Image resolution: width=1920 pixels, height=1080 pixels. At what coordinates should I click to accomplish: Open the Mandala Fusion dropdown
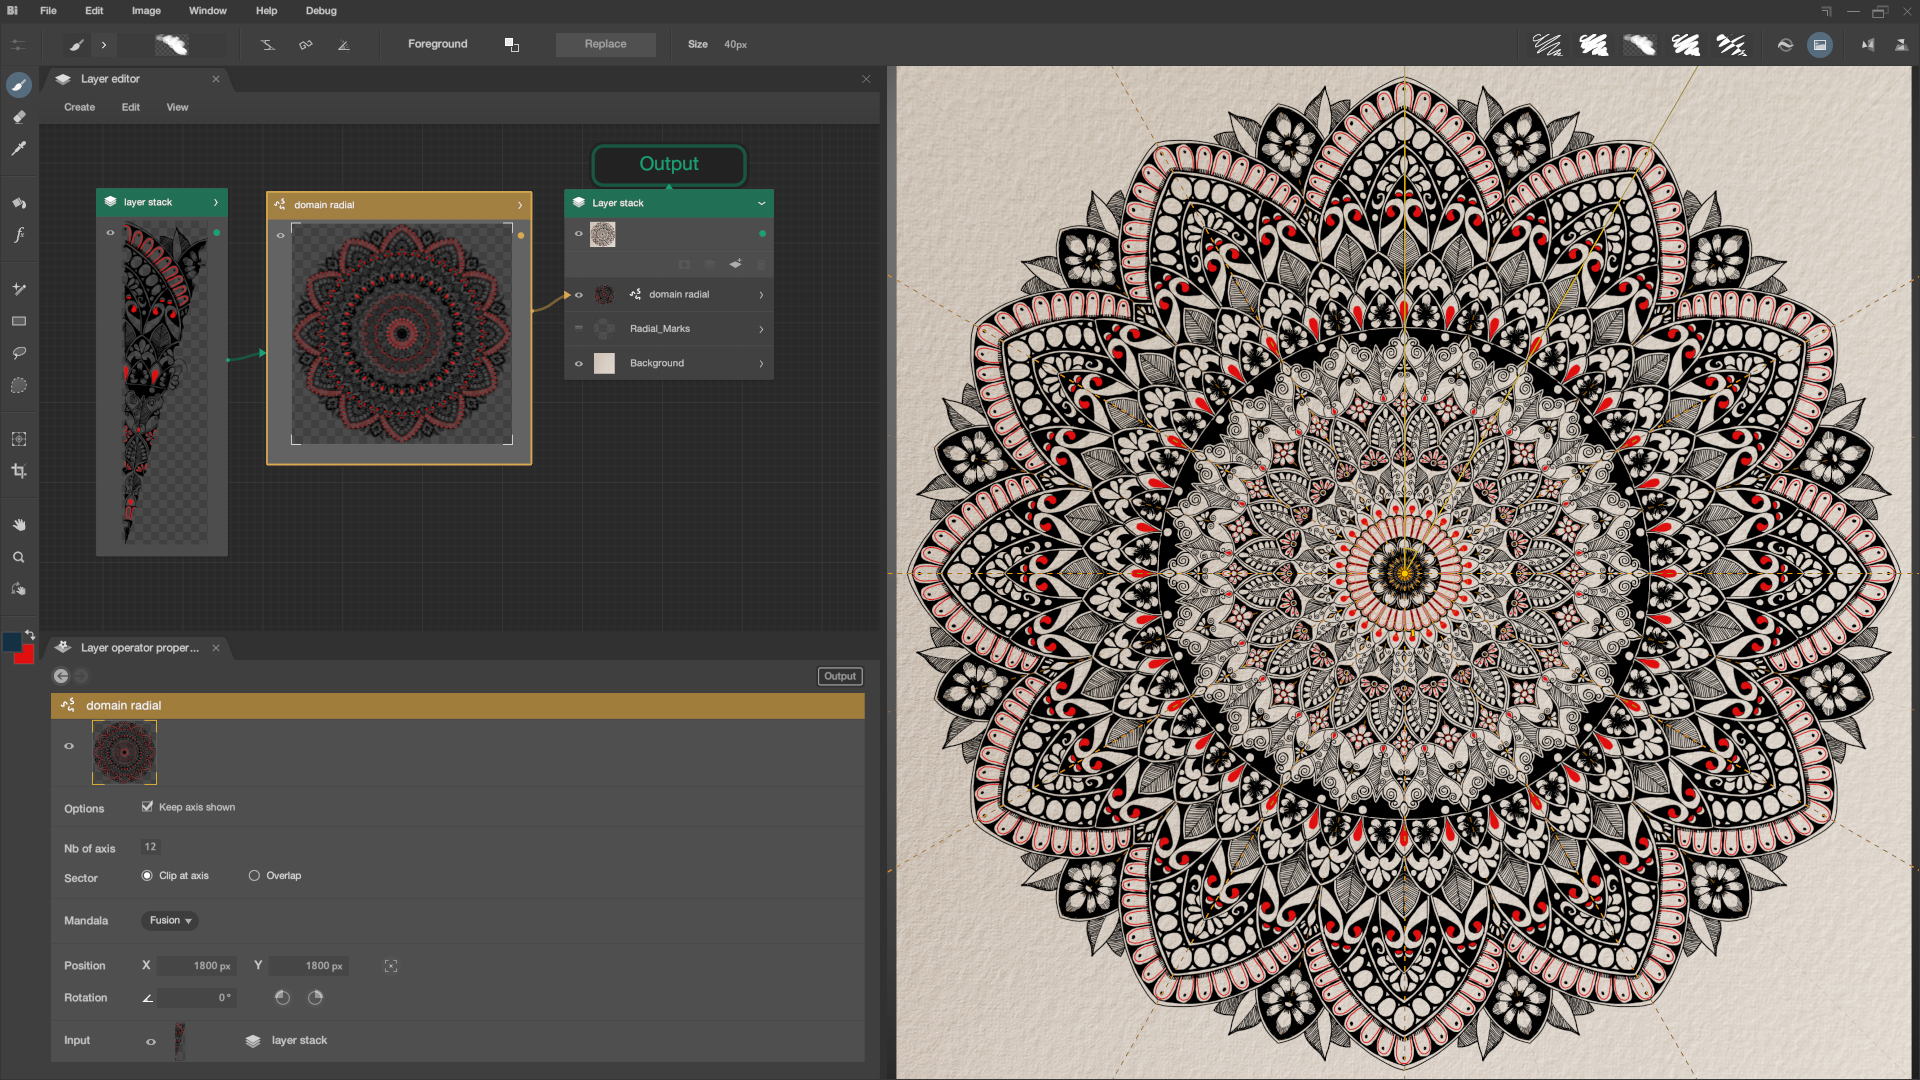170,920
